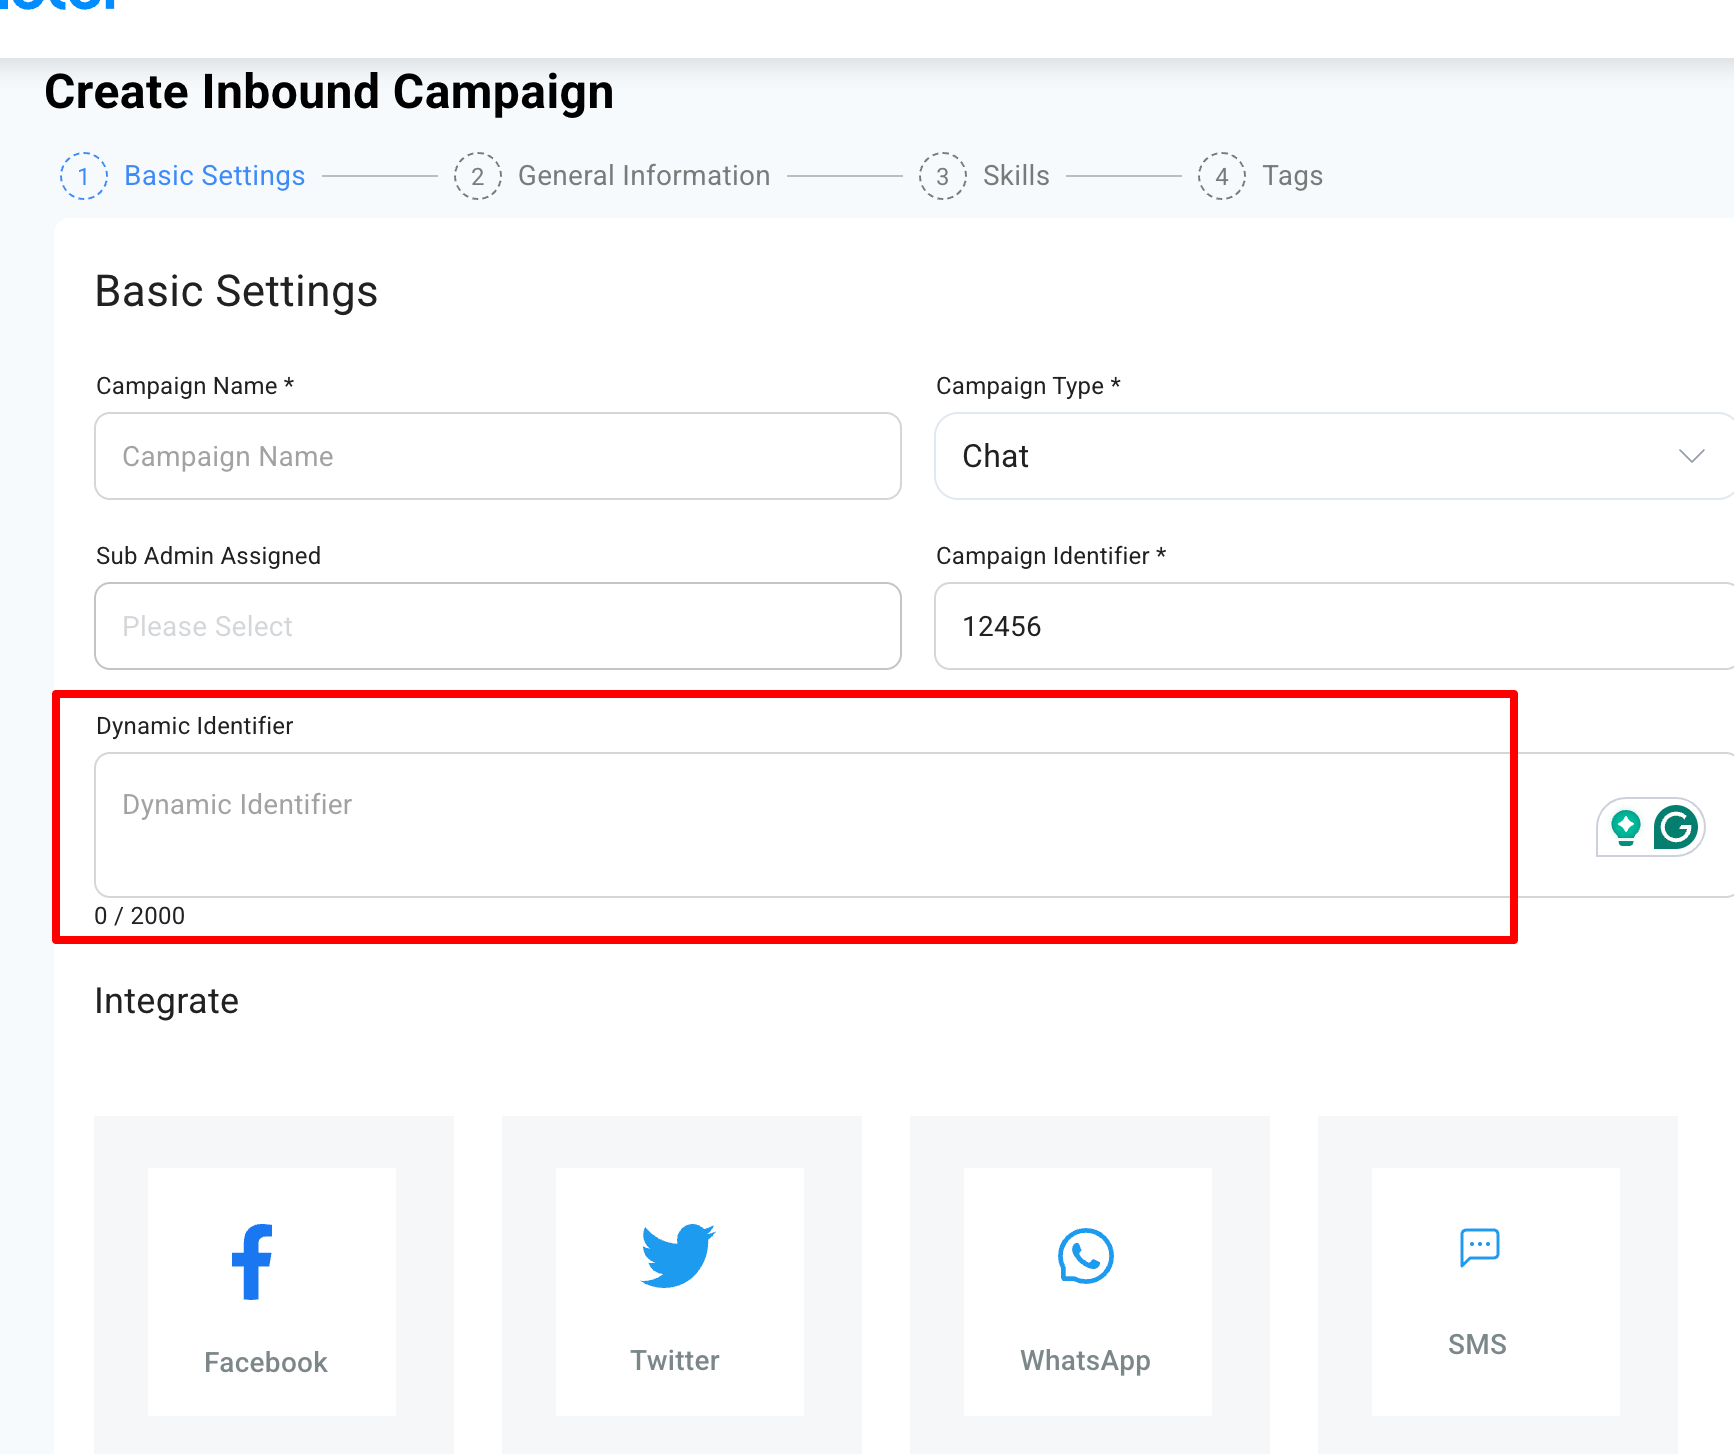1734x1454 pixels.
Task: Click the green lightbulb suggestion icon
Action: click(1626, 828)
